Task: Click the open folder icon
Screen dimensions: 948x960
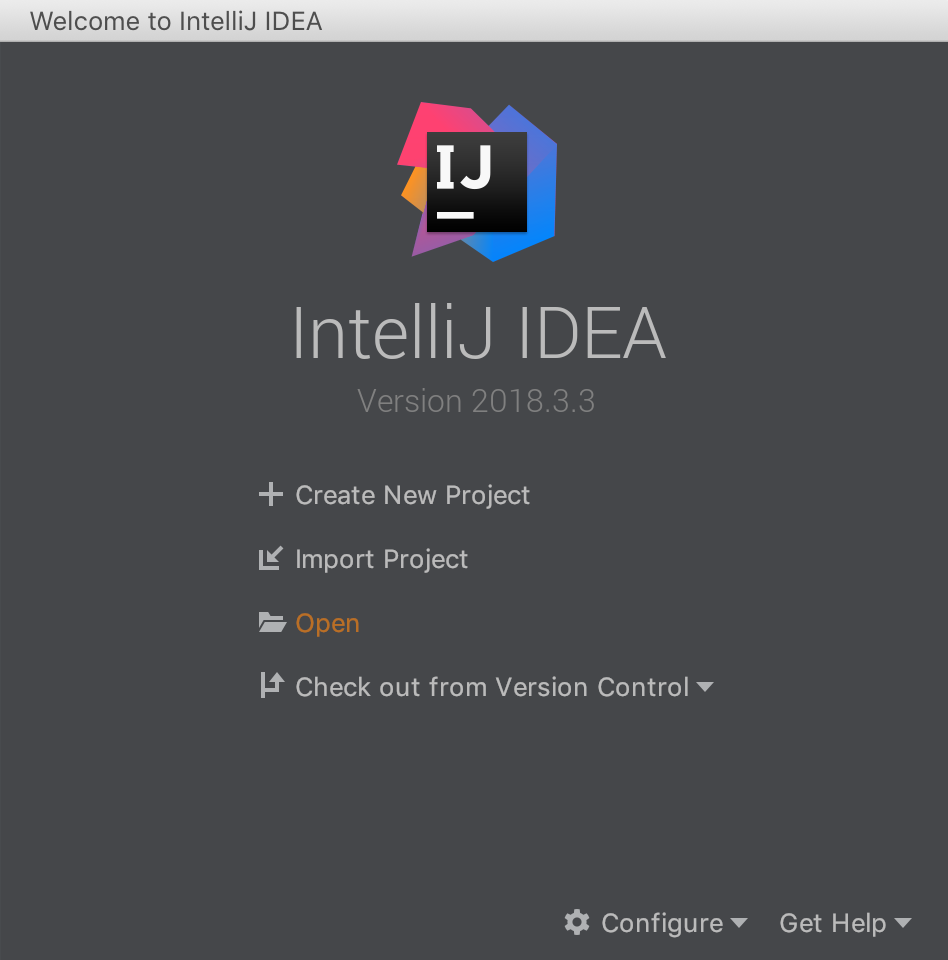Action: tap(272, 623)
